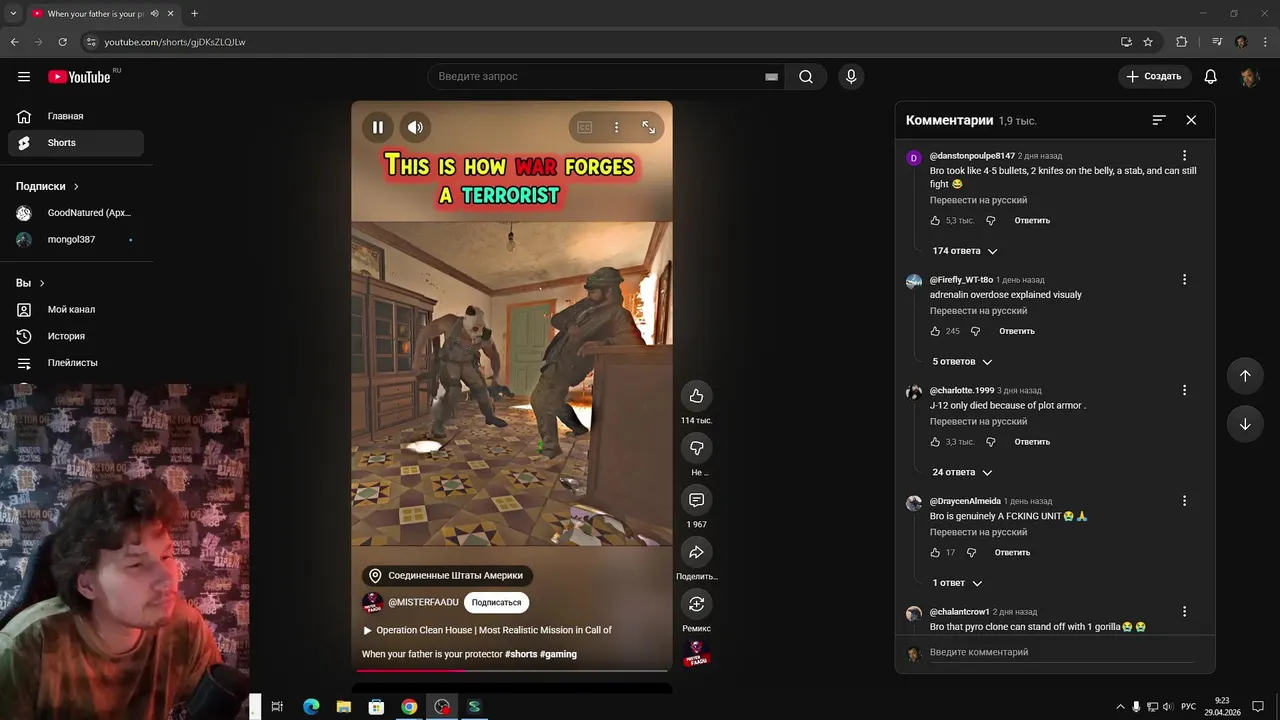Open Chrome extensions puzzle icon
This screenshot has width=1280, height=720.
(x=1182, y=42)
